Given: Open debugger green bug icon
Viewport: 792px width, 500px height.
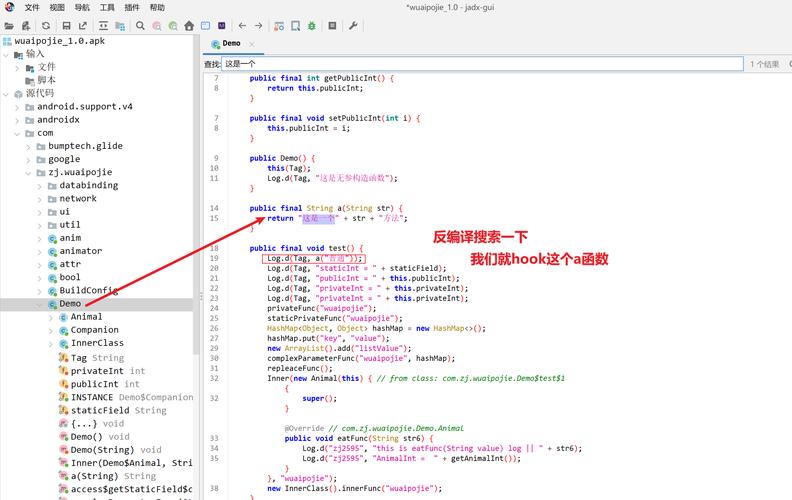Looking at the screenshot, I should pos(312,26).
